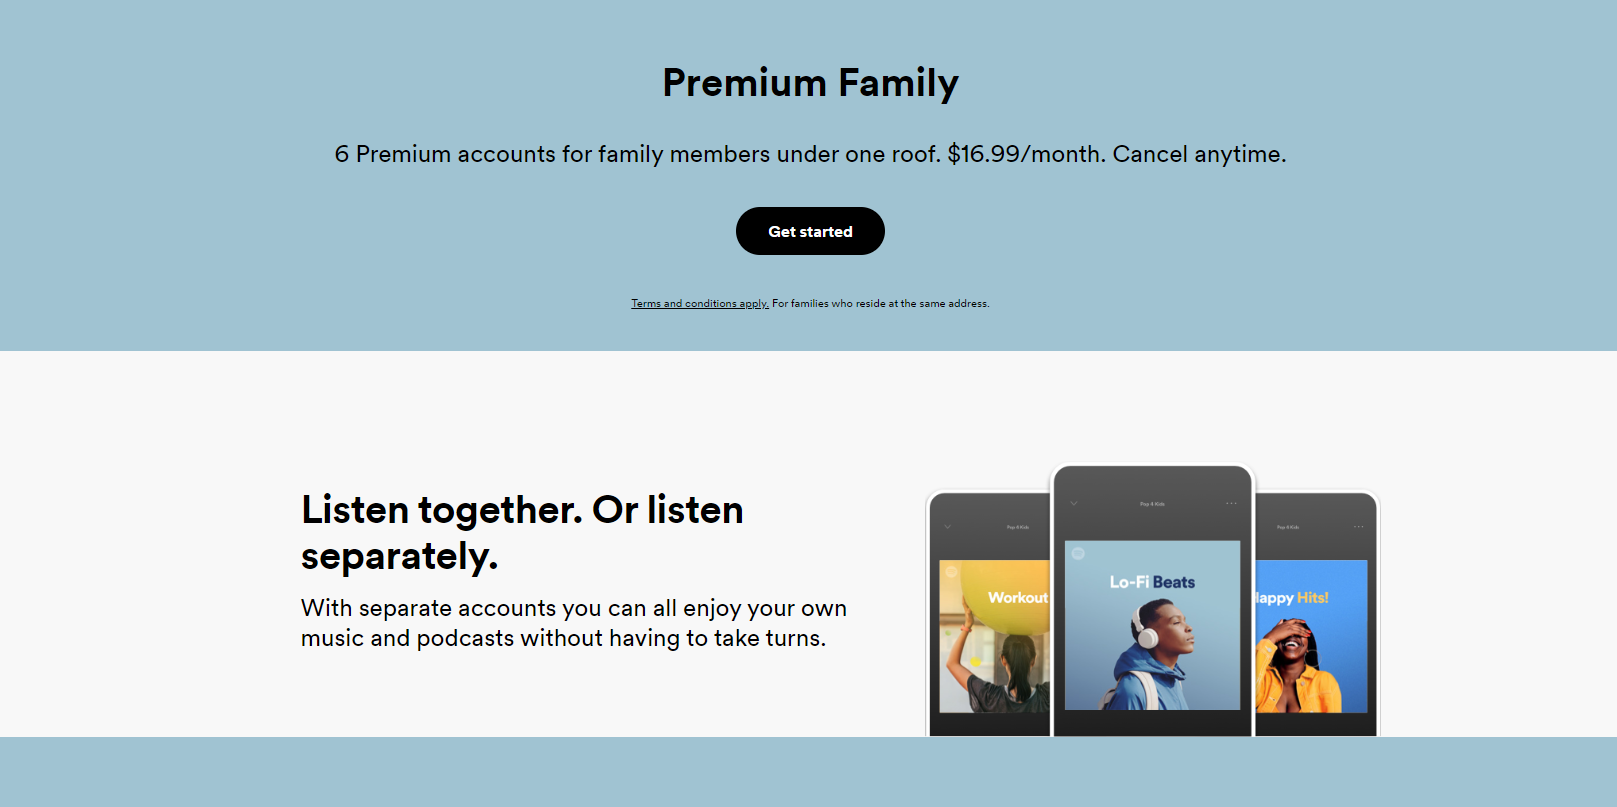The height and width of the screenshot is (807, 1617).
Task: Collapse the right phone playlist screen
Action: pos(1262,527)
